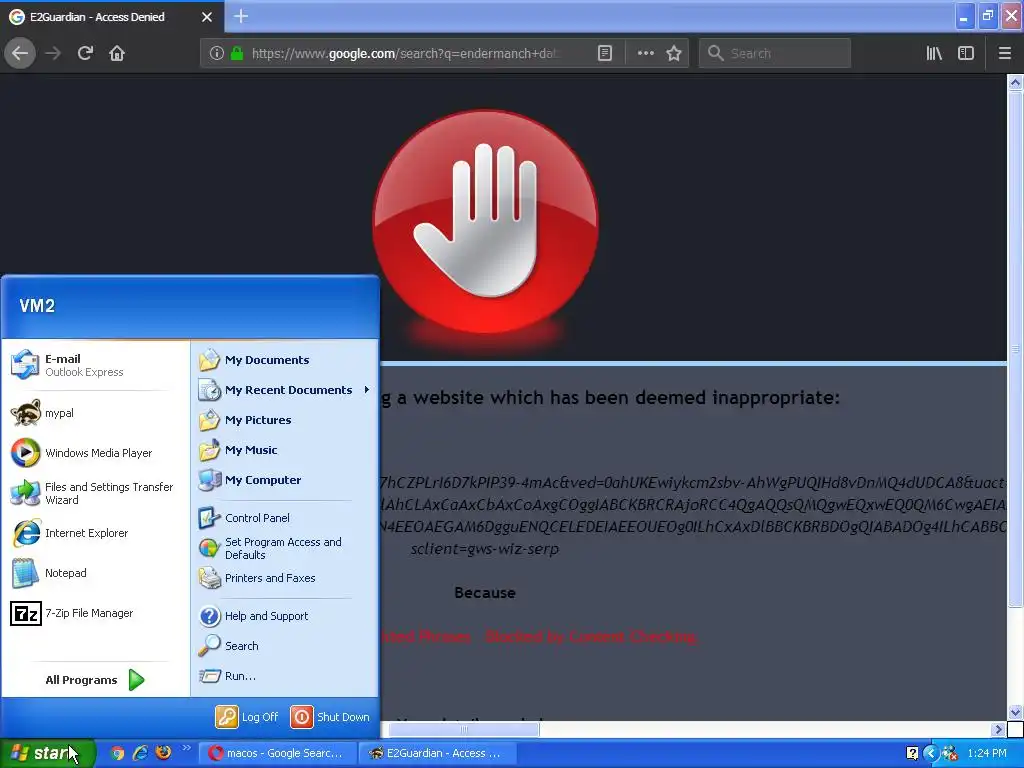Open the Library icon in toolbar
Viewport: 1024px width, 768px height.
pyautogui.click(x=934, y=54)
